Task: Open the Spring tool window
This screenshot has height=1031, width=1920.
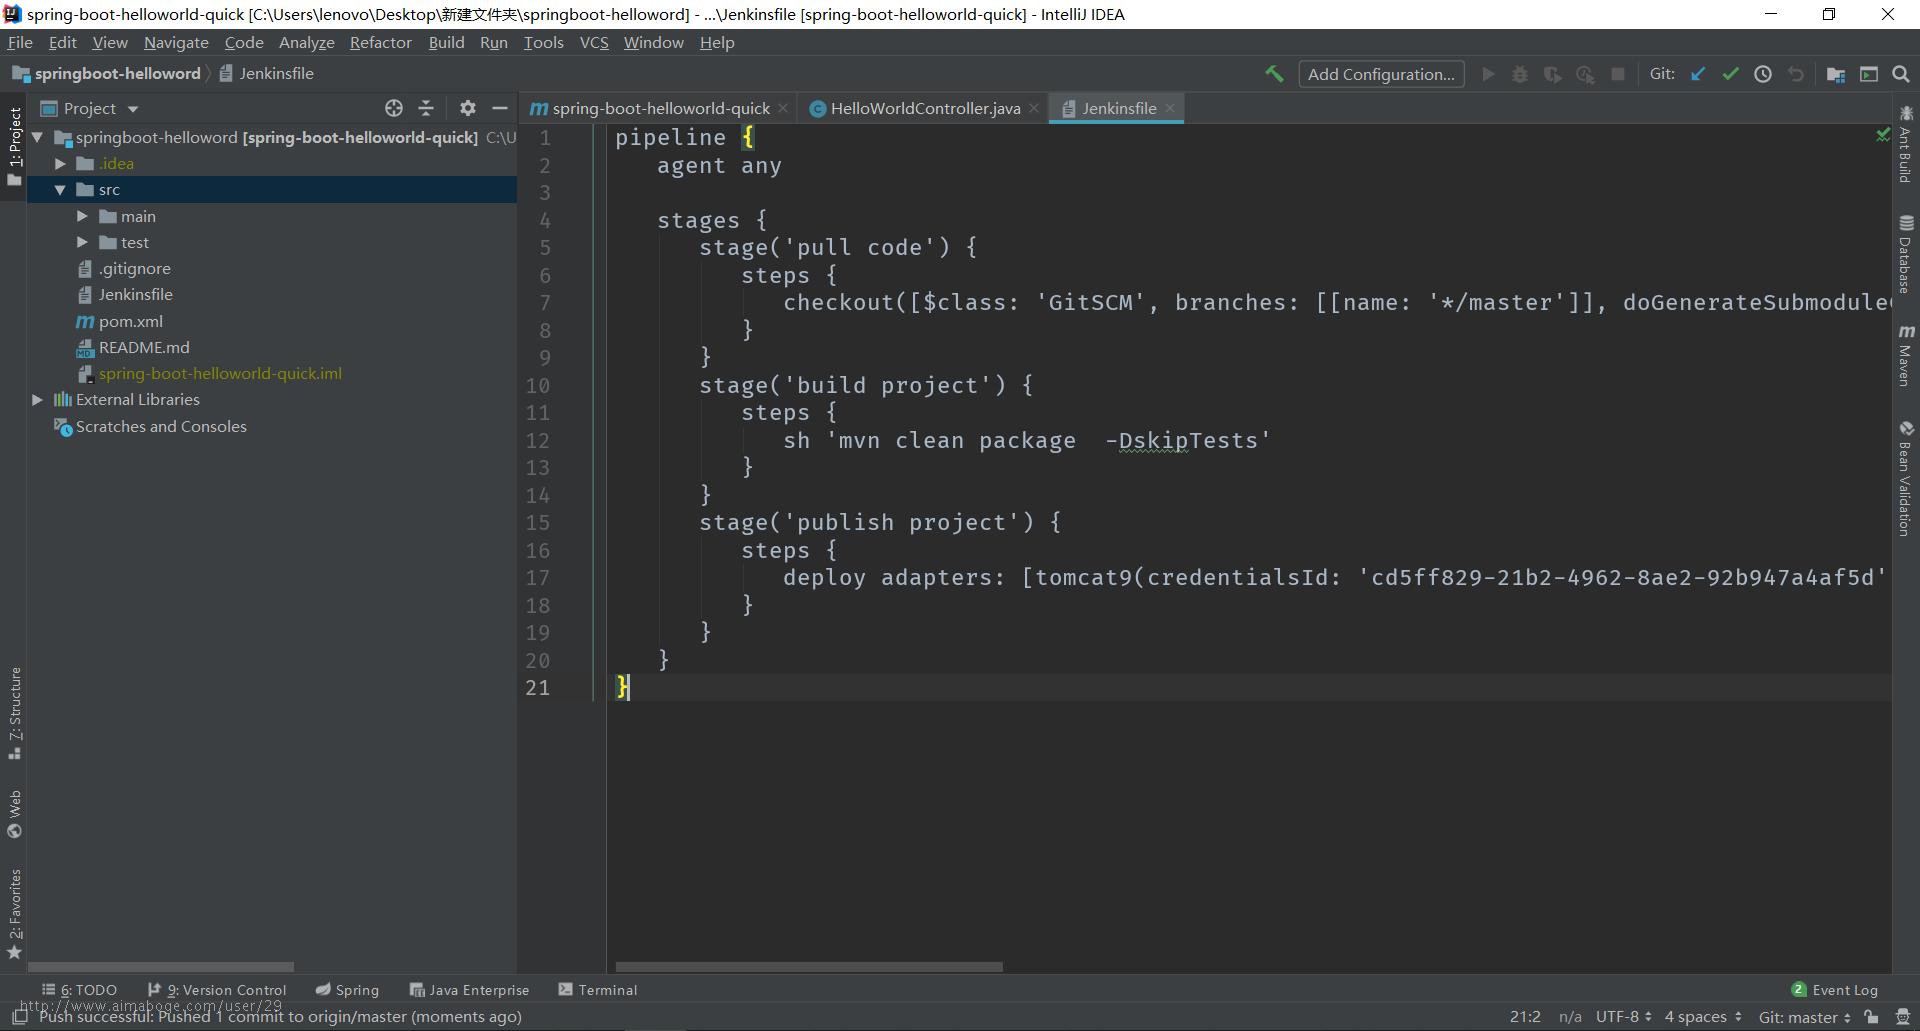Action: (347, 990)
